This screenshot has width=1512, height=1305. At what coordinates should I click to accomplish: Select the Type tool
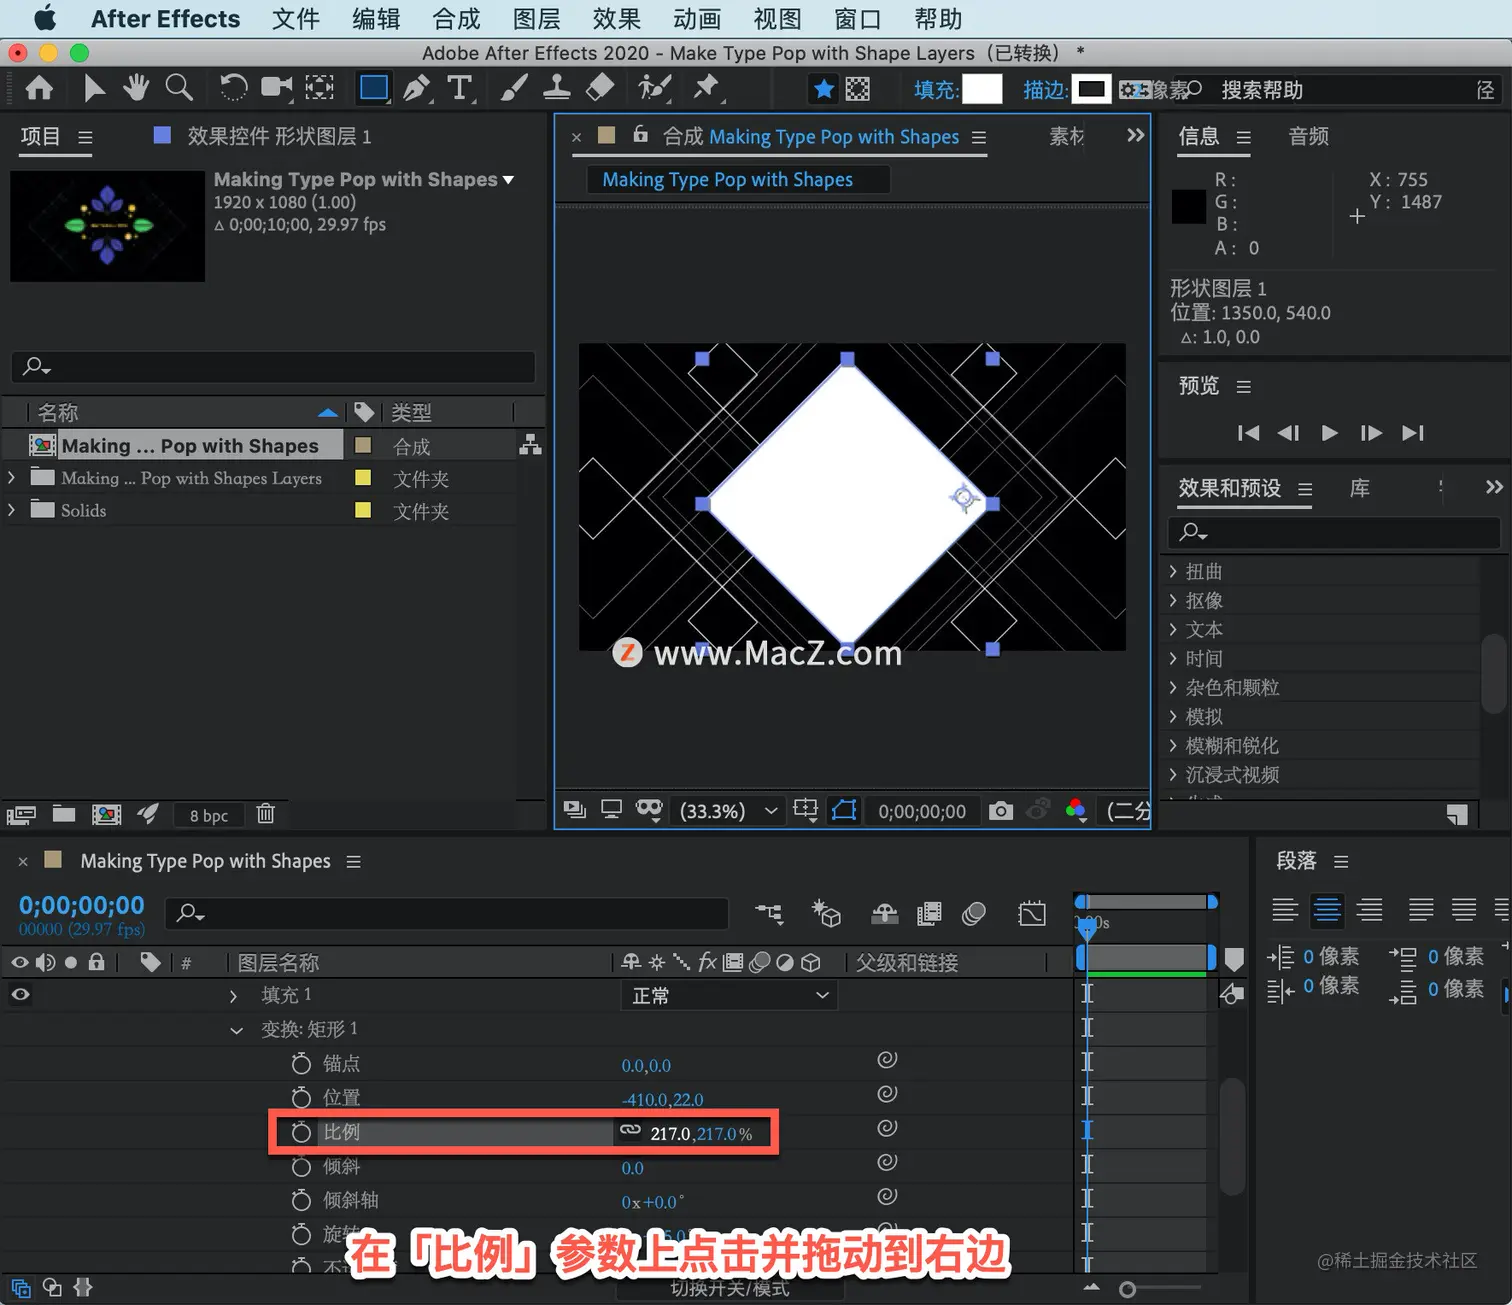tap(459, 89)
